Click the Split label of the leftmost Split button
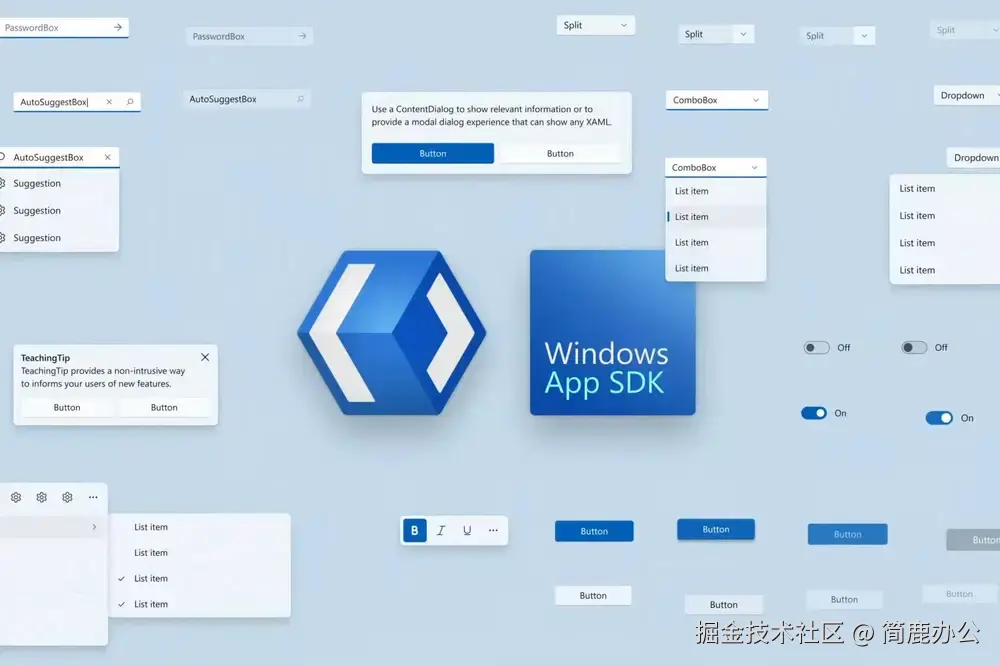Image resolution: width=1000 pixels, height=666 pixels. pos(573,26)
